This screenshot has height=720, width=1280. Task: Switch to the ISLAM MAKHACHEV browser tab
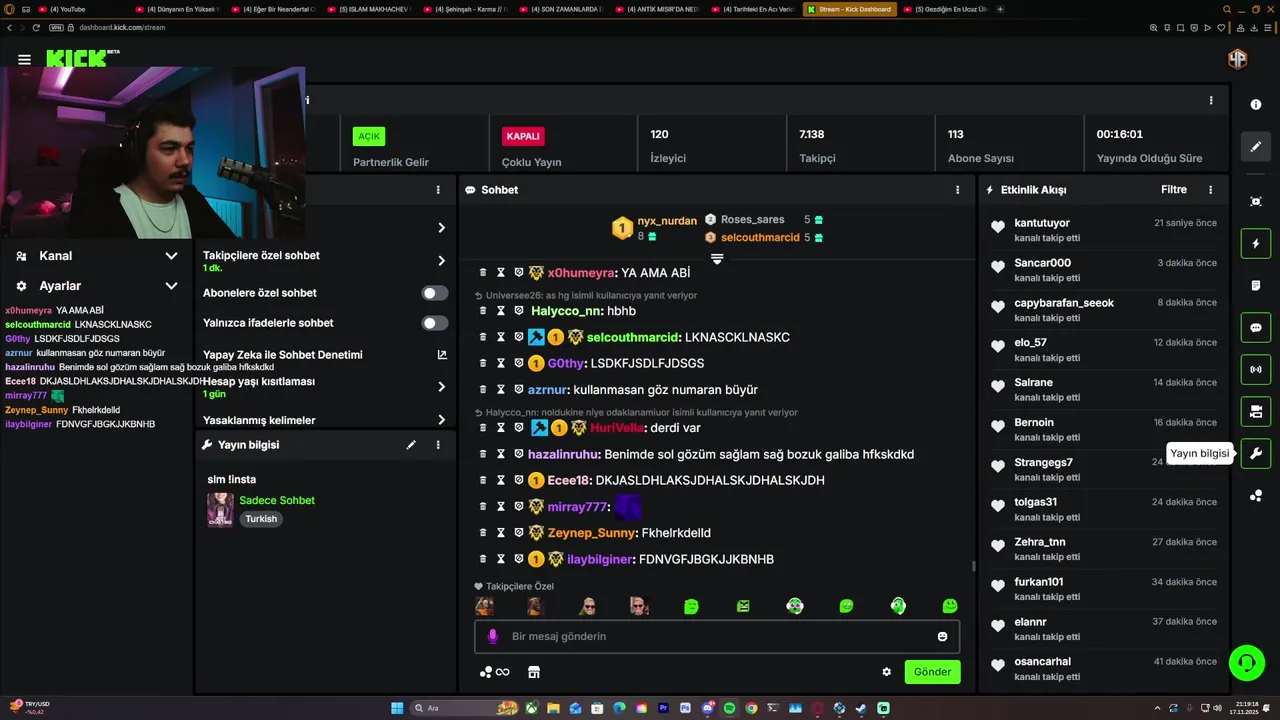(369, 9)
